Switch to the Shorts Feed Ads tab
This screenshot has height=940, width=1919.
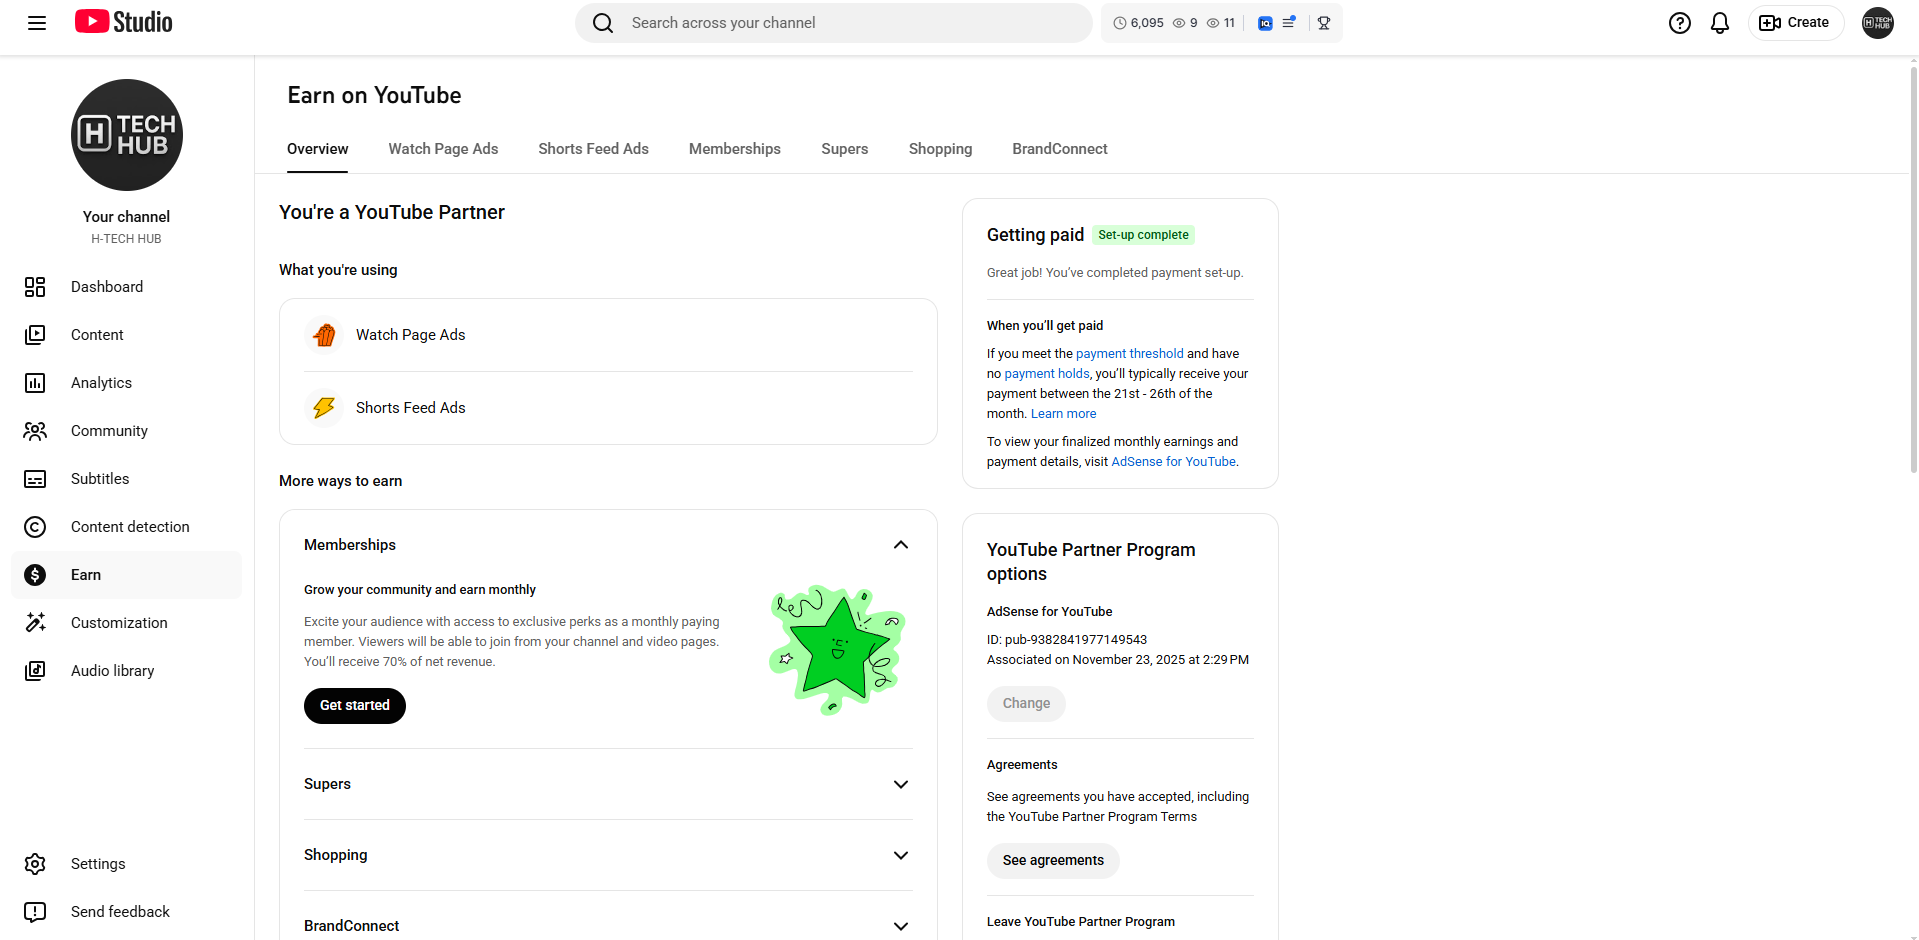coord(593,149)
